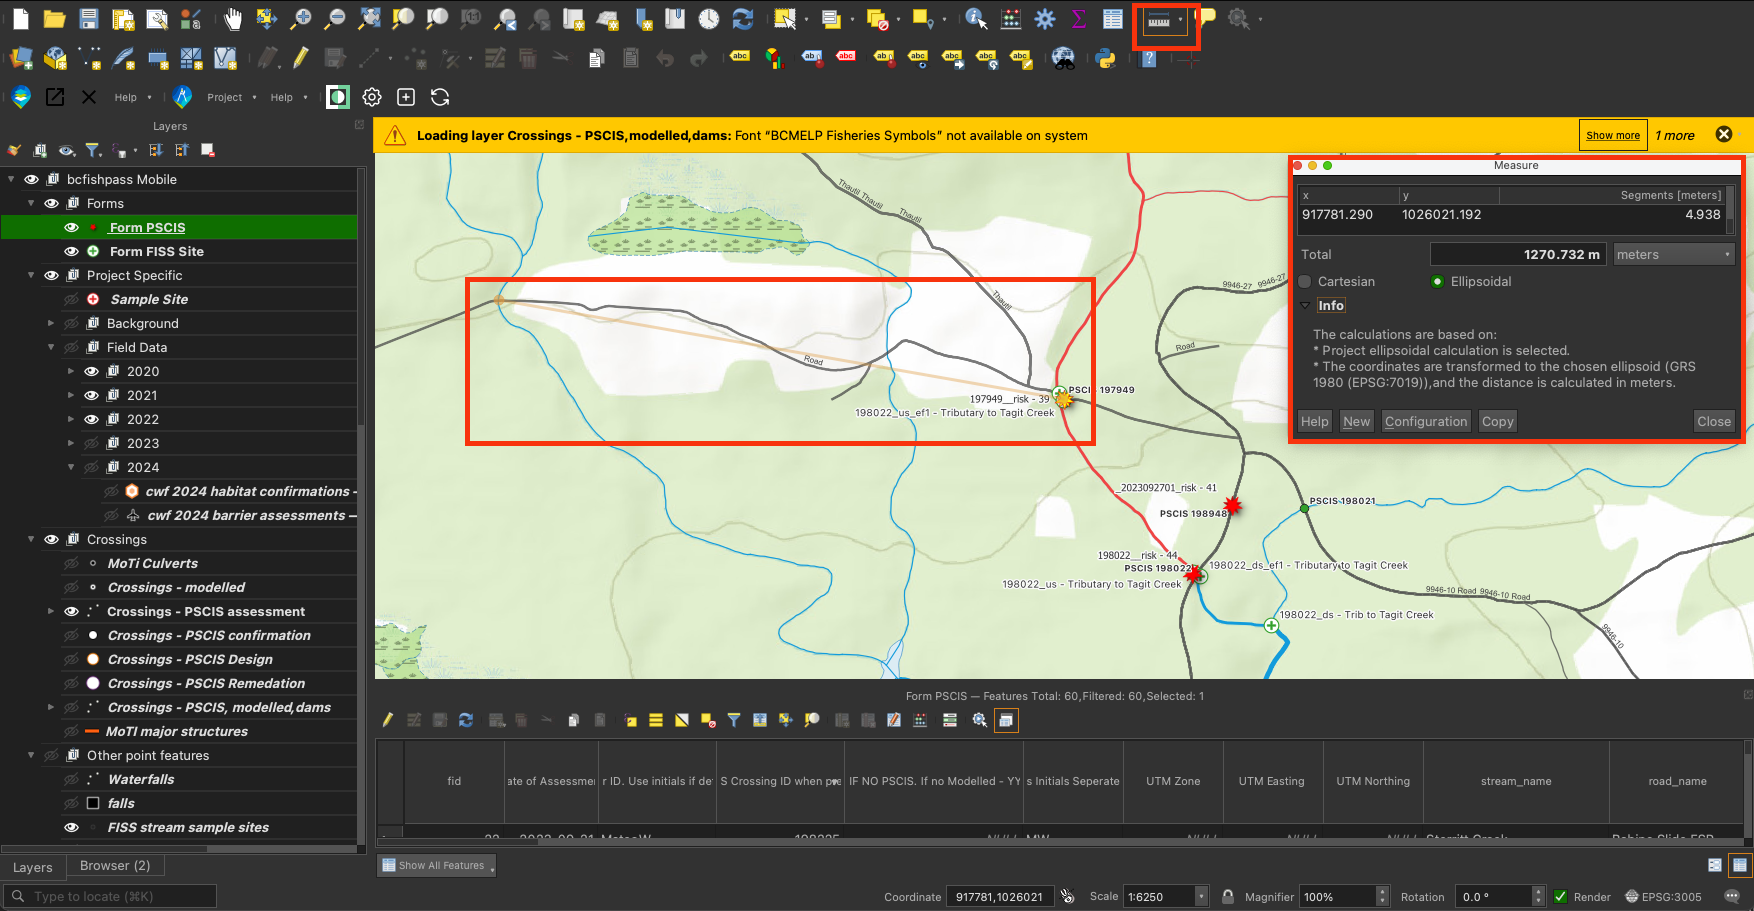Open statistical summary sigma icon

tap(1079, 19)
